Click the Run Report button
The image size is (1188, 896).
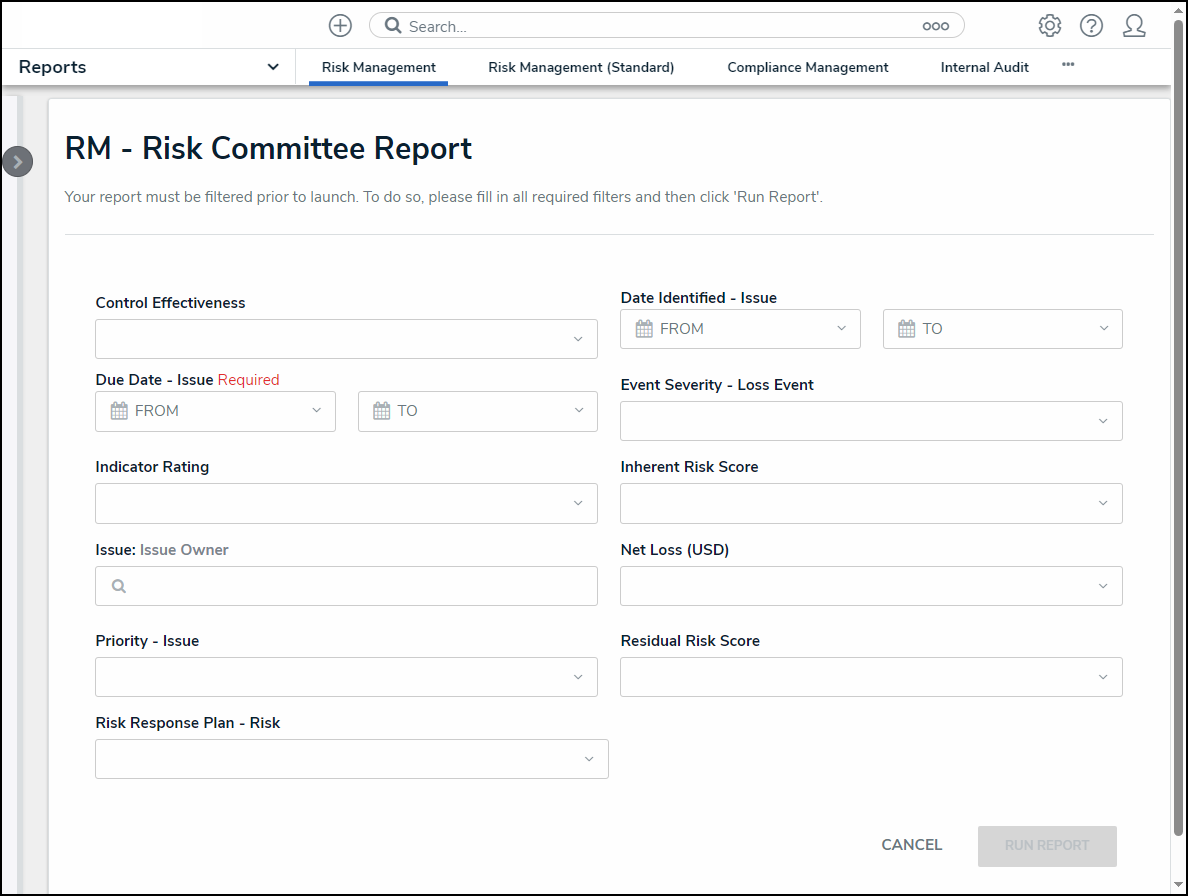1046,846
